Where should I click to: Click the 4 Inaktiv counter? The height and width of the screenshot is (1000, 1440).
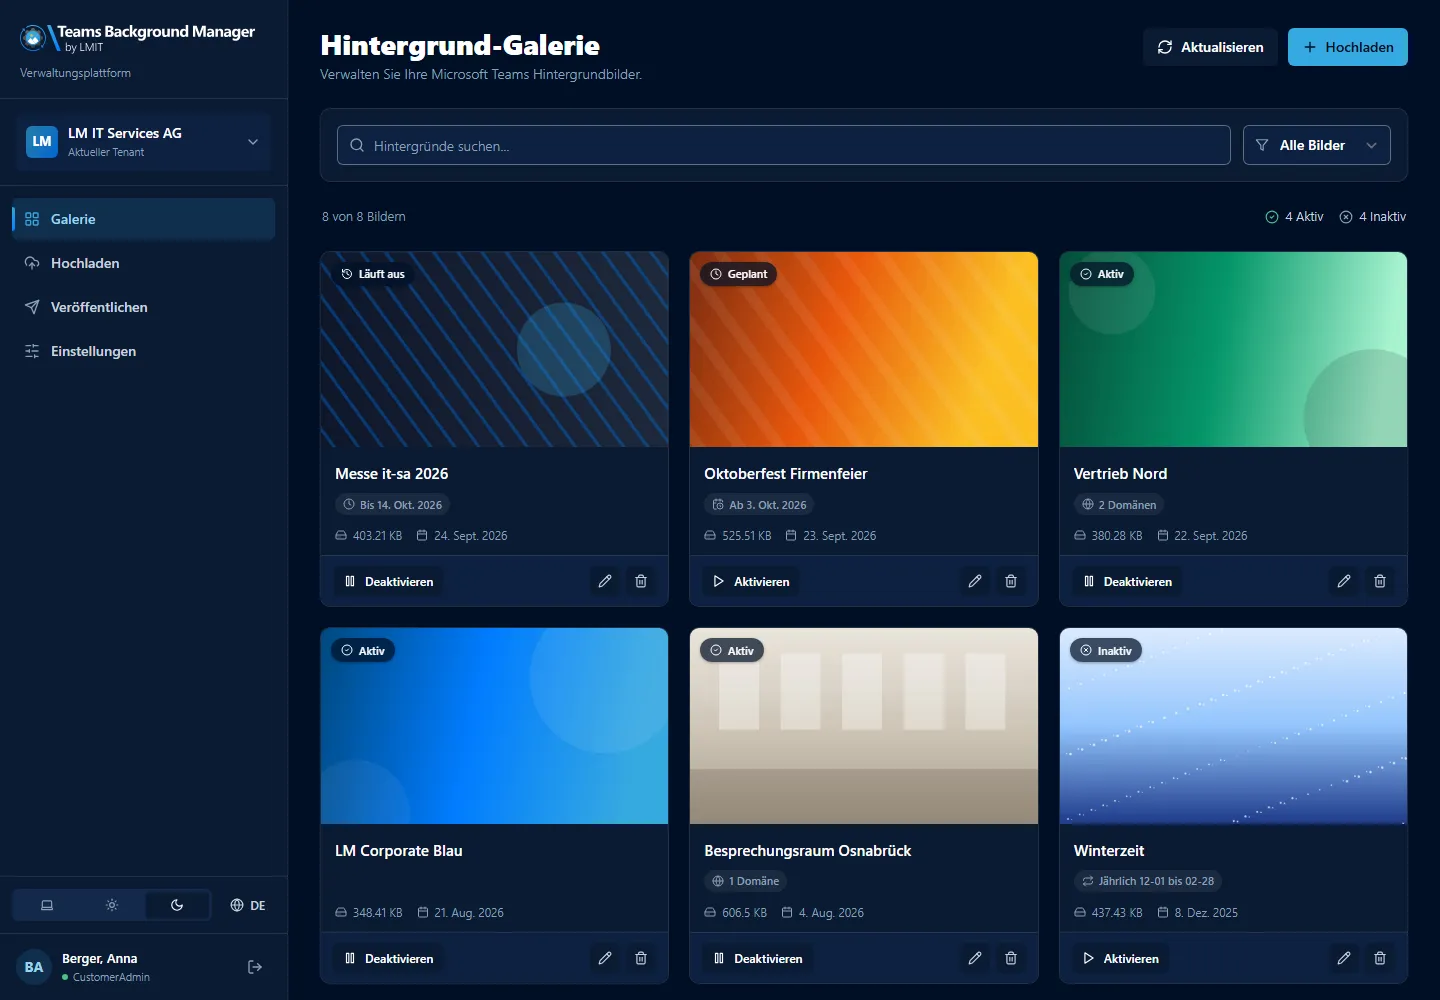pyautogui.click(x=1372, y=216)
